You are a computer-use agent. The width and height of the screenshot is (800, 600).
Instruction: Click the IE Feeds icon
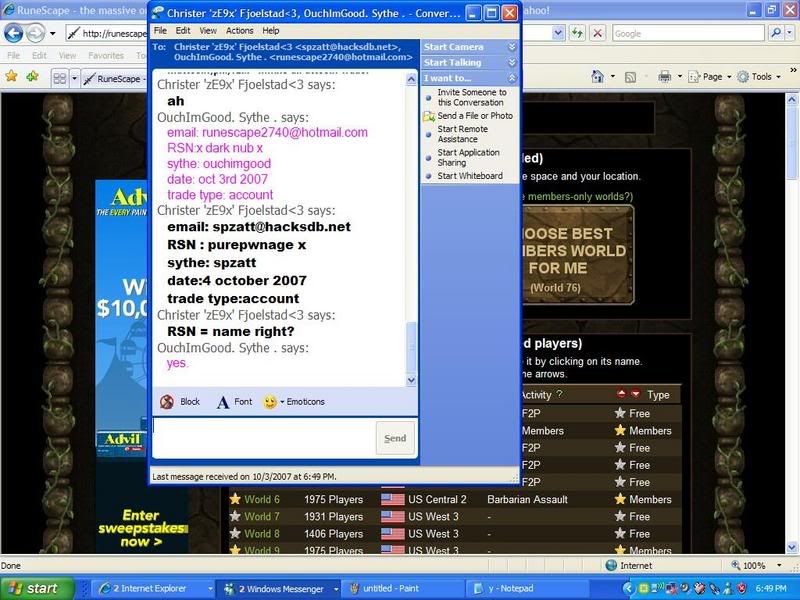631,77
